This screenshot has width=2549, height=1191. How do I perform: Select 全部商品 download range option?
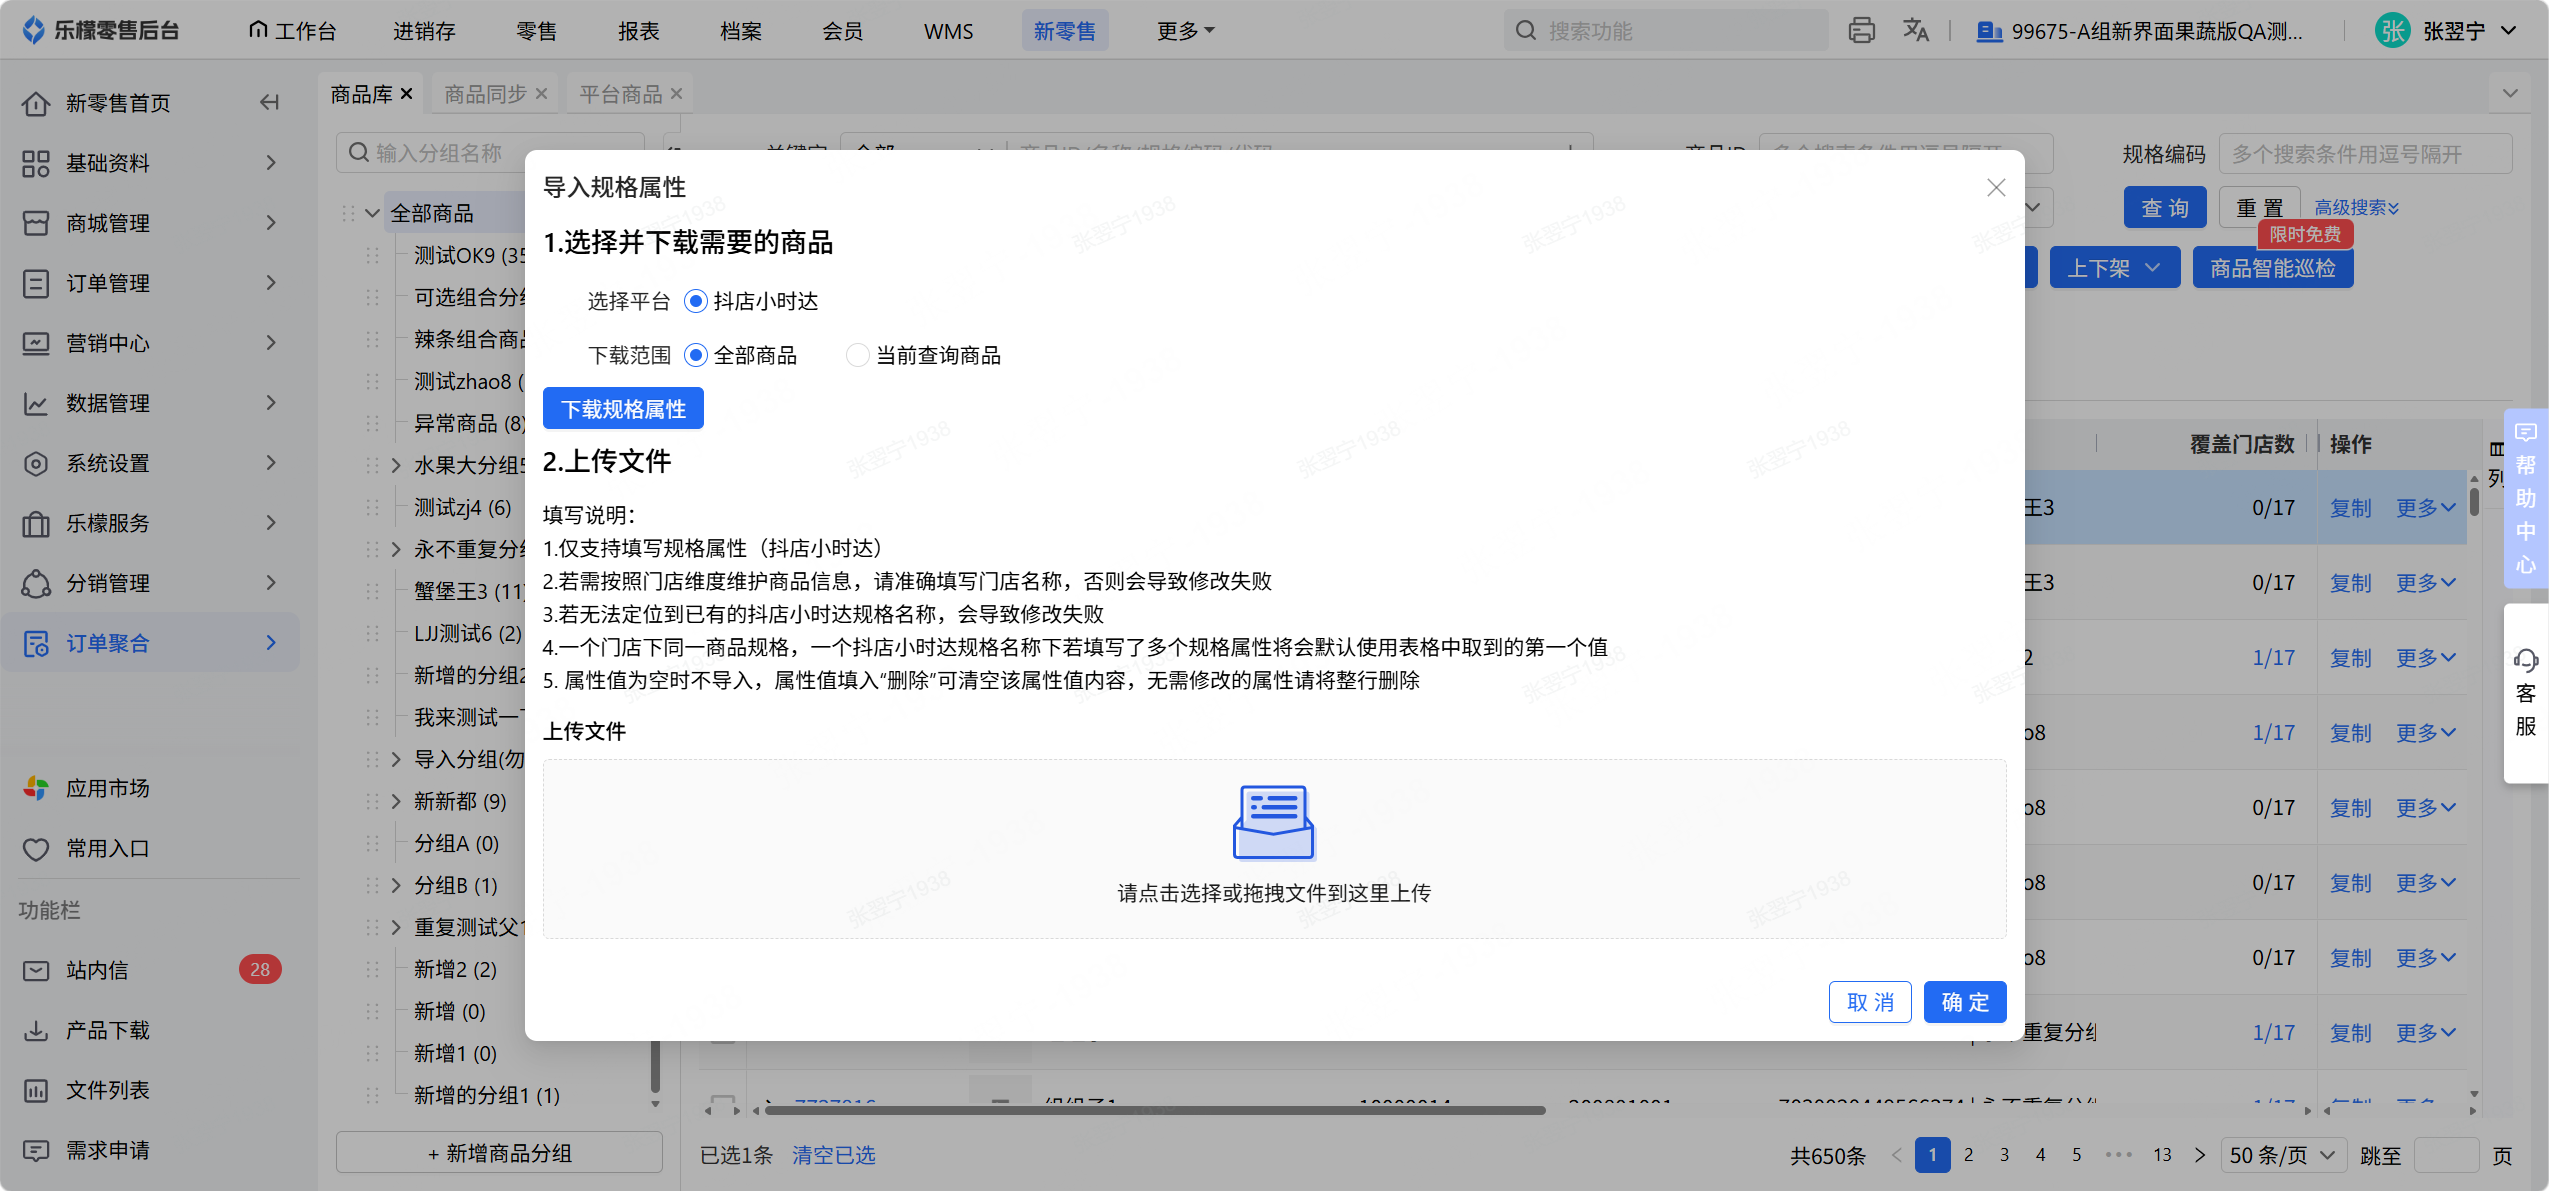741,356
